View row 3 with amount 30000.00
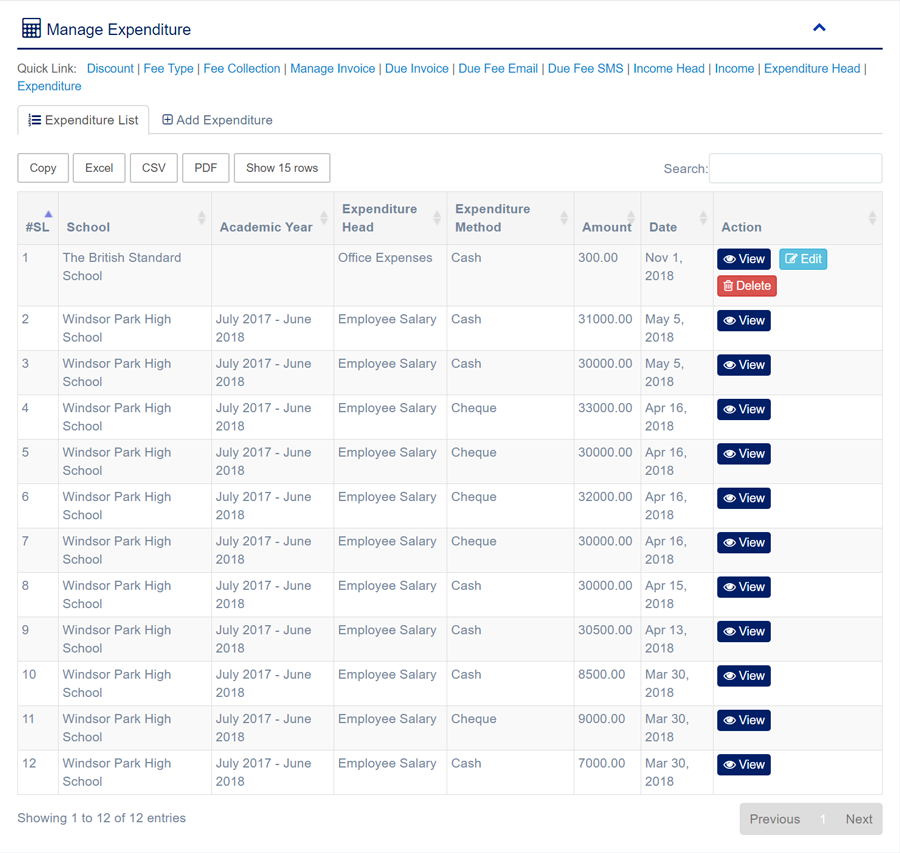 coord(744,365)
